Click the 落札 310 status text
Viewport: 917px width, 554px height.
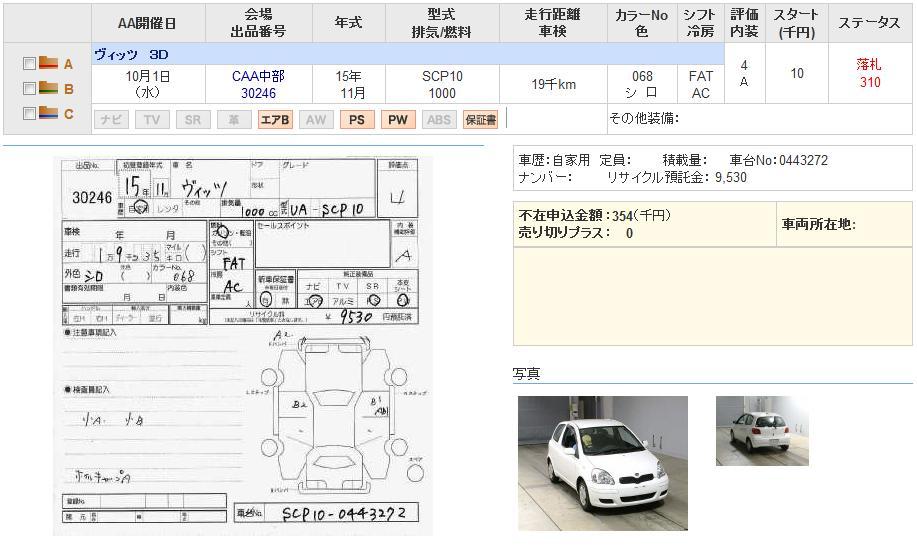click(869, 73)
